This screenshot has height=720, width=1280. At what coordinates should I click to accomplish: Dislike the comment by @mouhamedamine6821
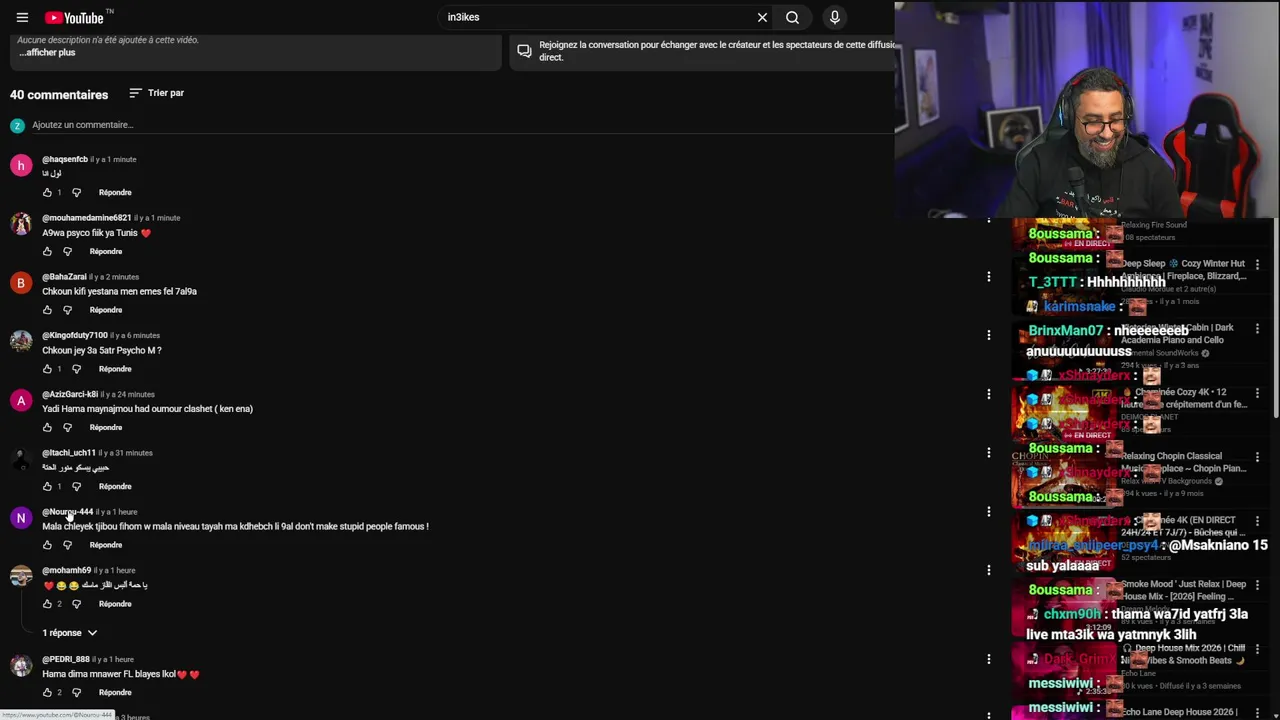(x=67, y=251)
